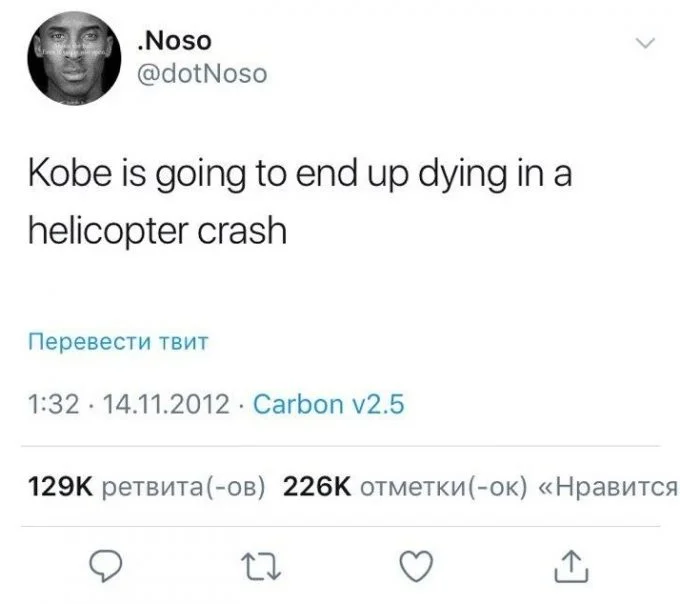
Task: Click the 1:32 timestamp
Action: click(54, 404)
